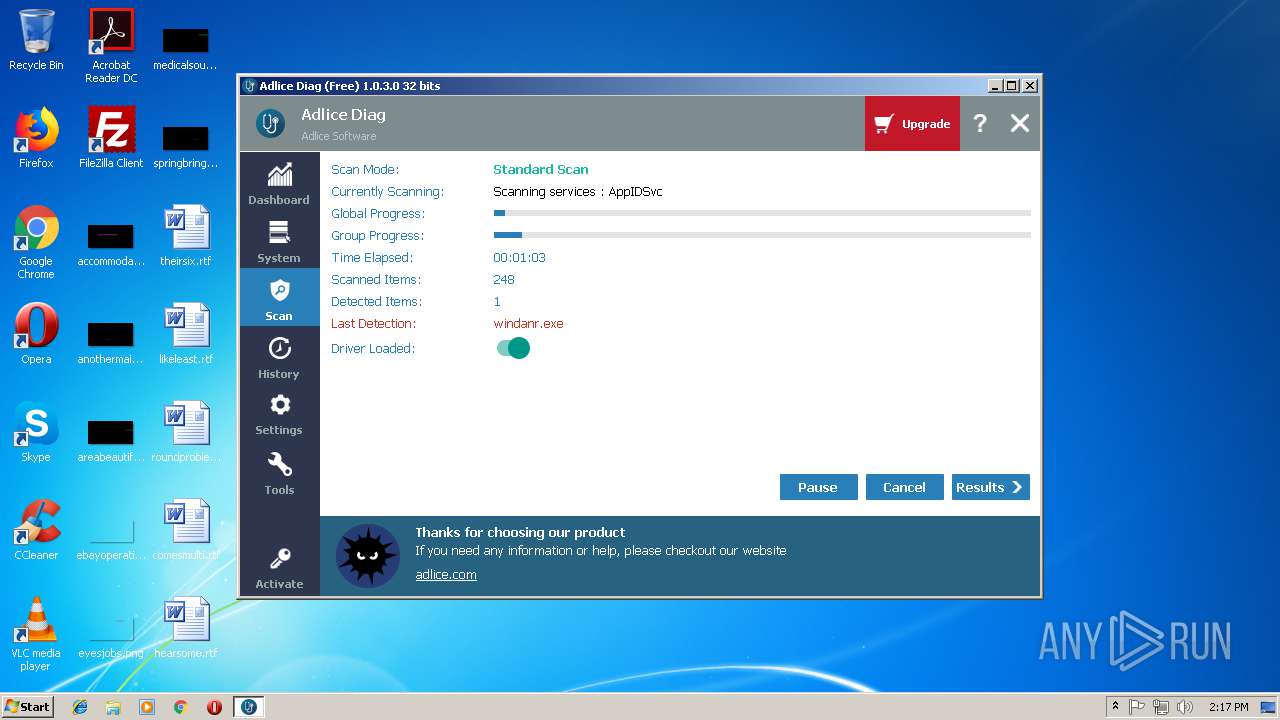Image resolution: width=1280 pixels, height=720 pixels.
Task: Open Chrome from the taskbar
Action: tap(181, 707)
